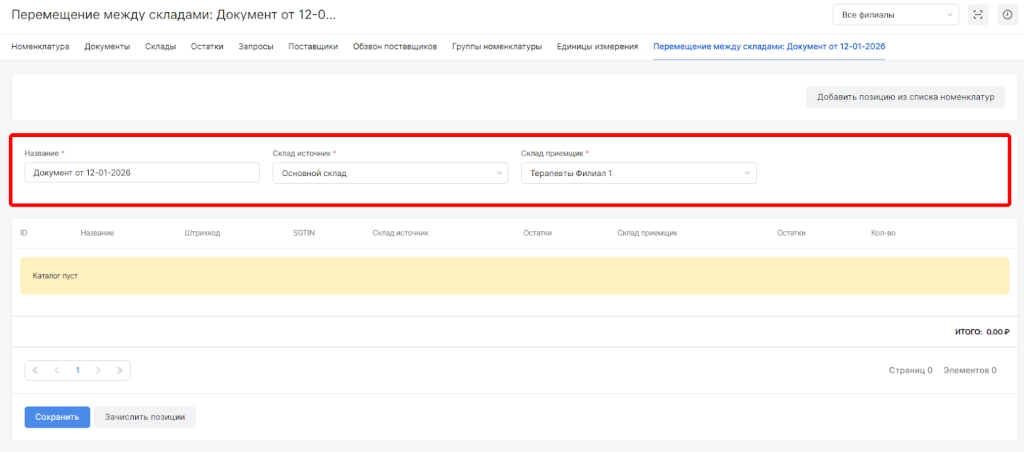Go to first page double-arrow
This screenshot has height=452, width=1024.
tap(36, 370)
